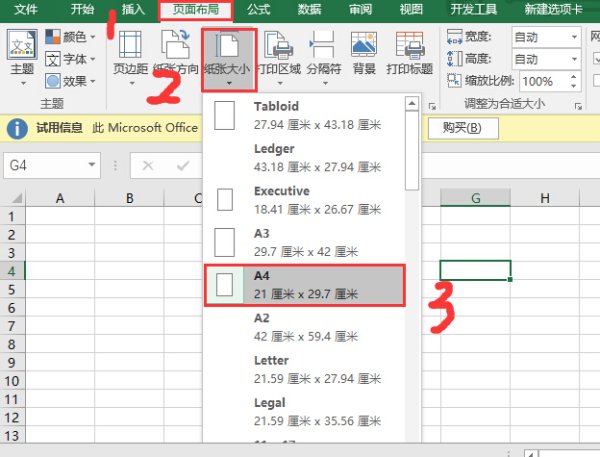The width and height of the screenshot is (600, 457).
Task: Click cell G4
Action: (x=476, y=271)
